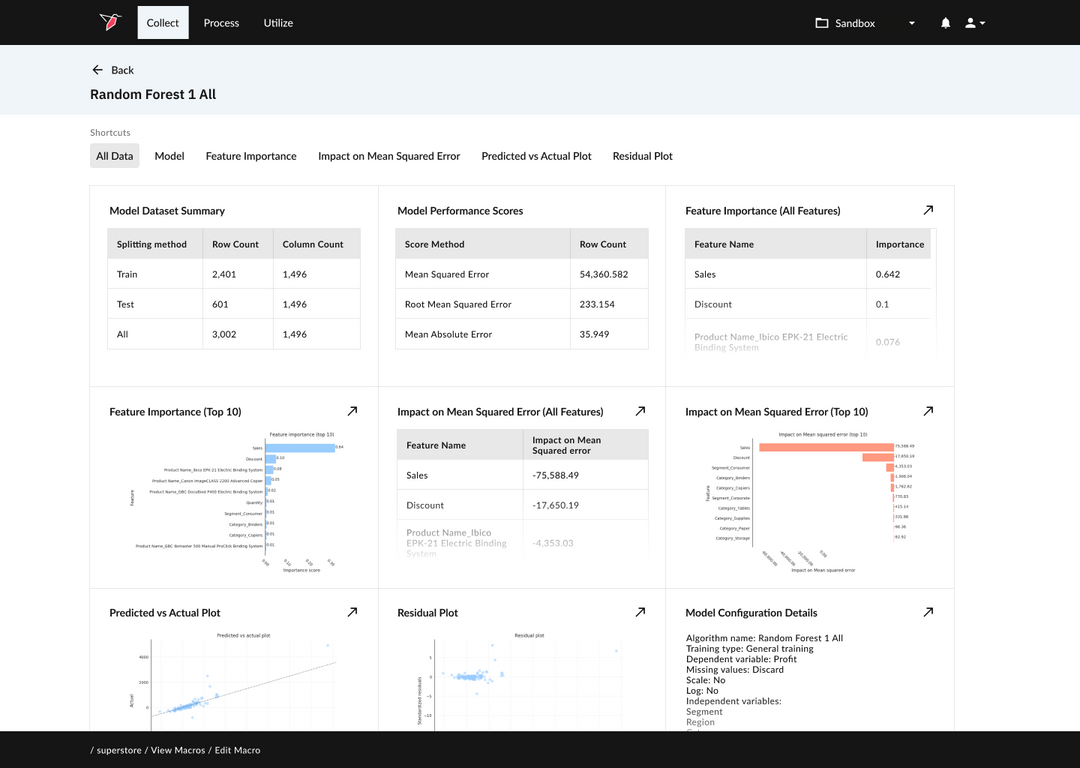Expand the Feature Importance (Top 10) chart

pos(352,411)
